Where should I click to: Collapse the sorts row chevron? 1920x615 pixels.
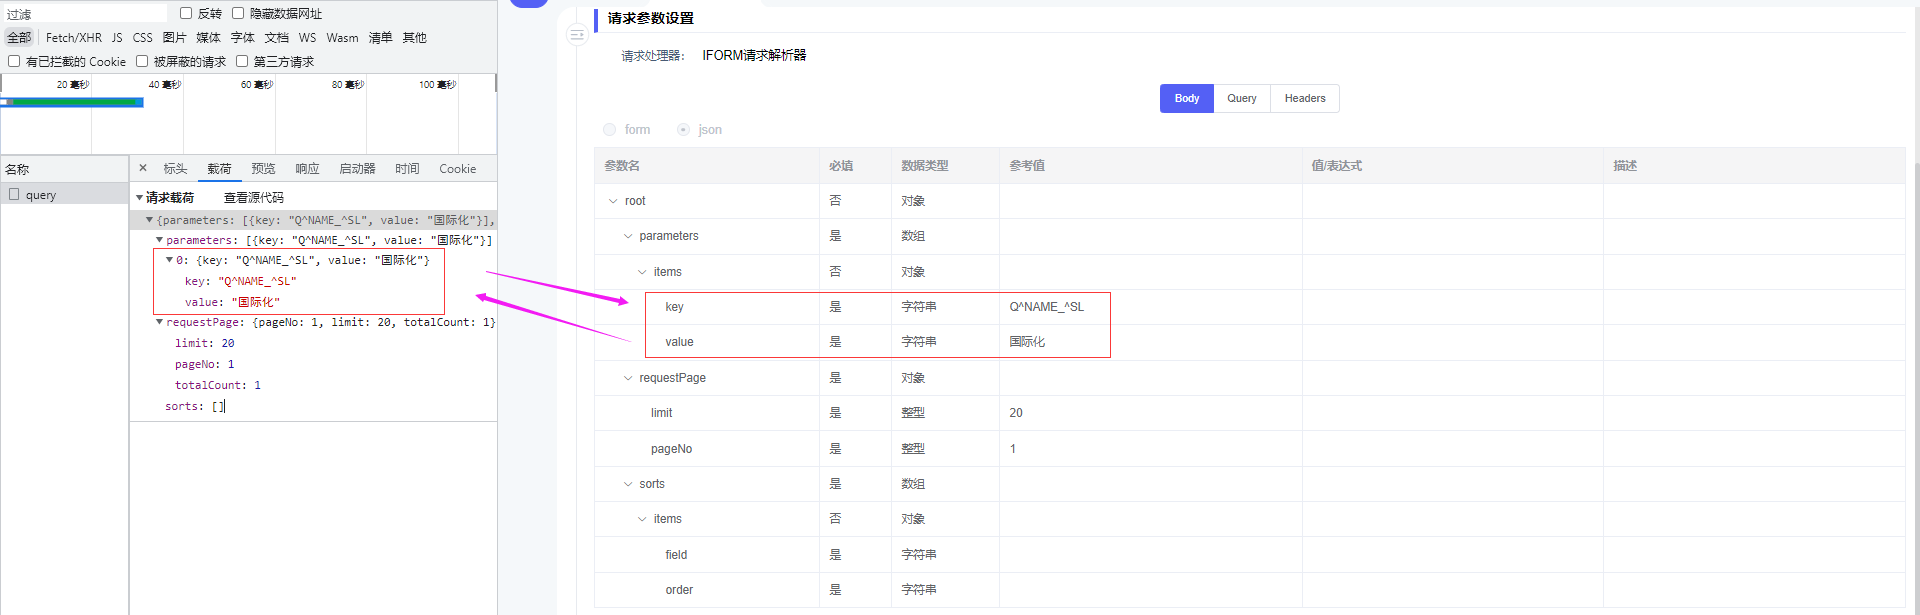(x=628, y=484)
